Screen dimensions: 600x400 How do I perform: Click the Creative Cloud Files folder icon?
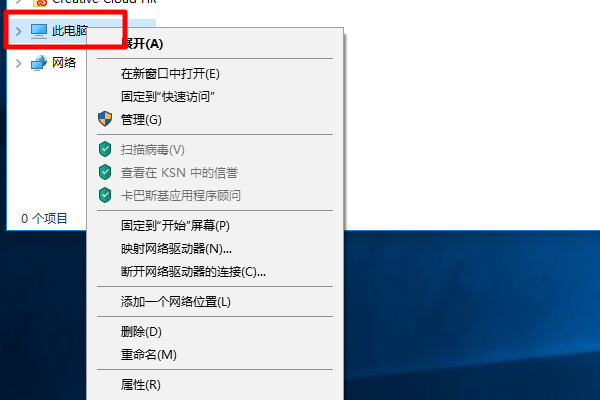coord(40,3)
